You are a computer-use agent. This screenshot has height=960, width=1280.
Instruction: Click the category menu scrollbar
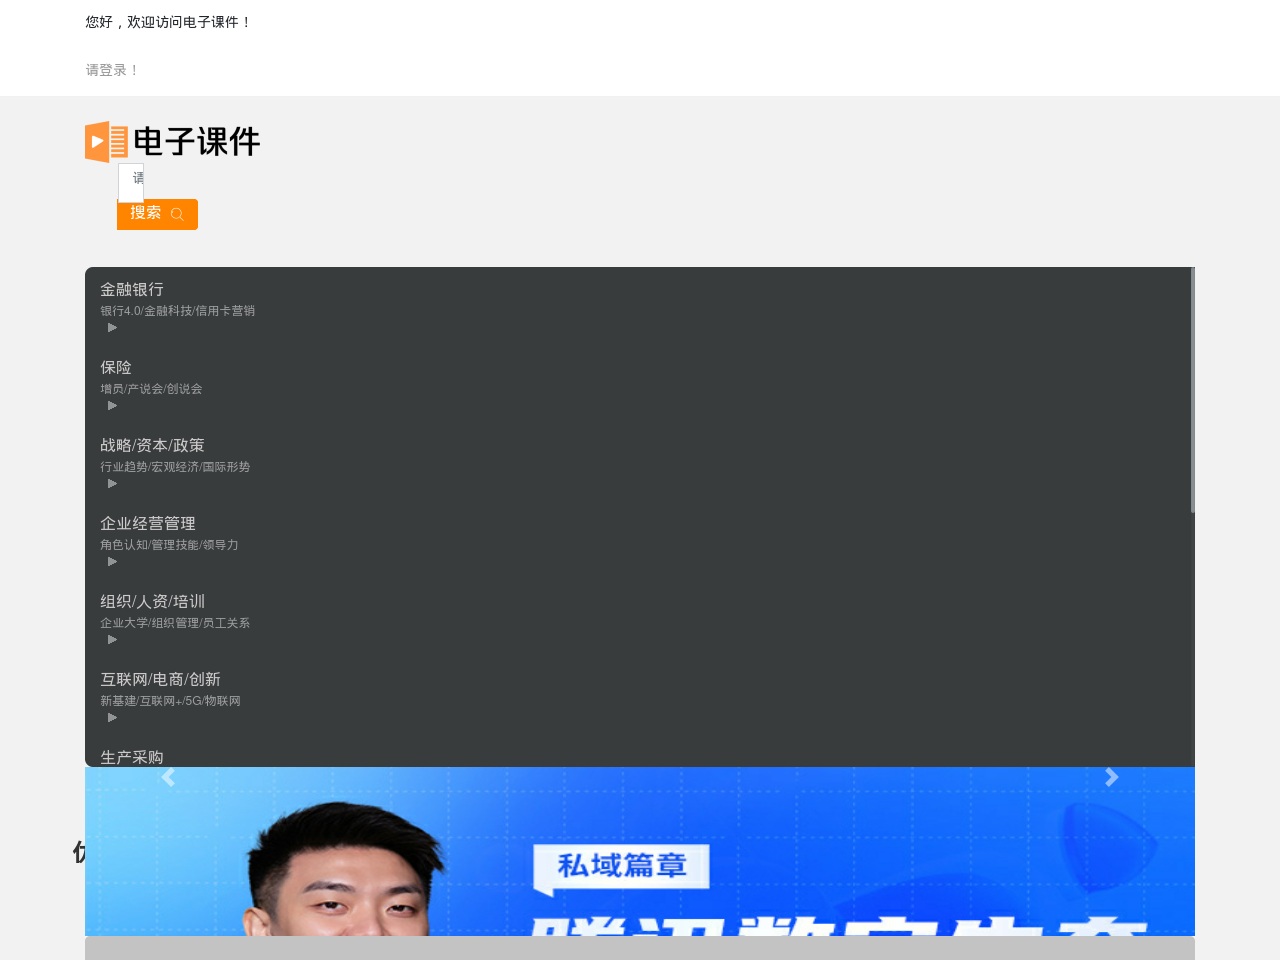tap(1192, 390)
